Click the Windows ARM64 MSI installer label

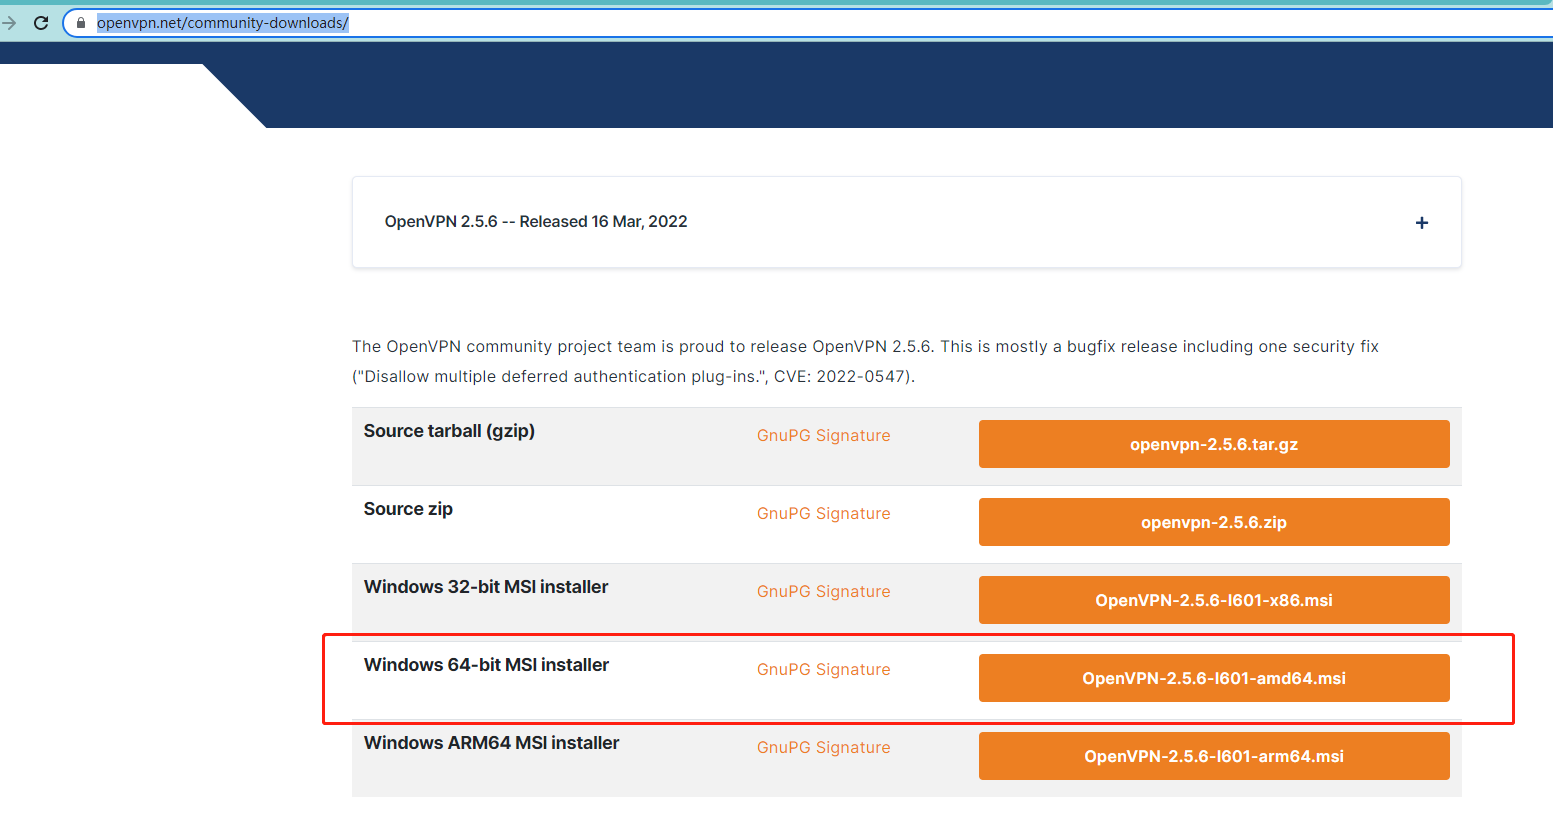coord(491,743)
